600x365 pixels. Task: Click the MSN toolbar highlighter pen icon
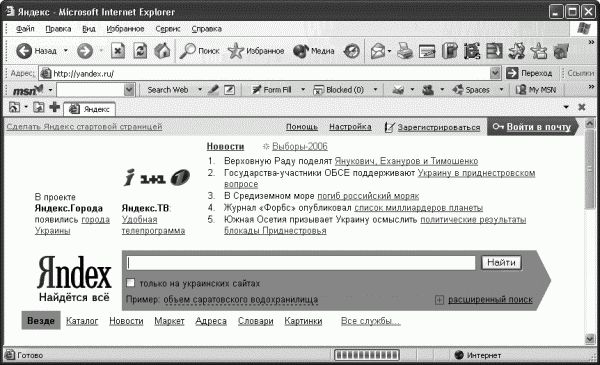pos(213,90)
